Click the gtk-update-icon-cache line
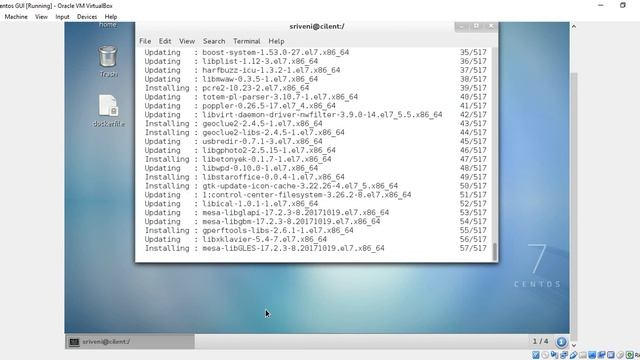Screen dimensions: 640x360 click(316, 186)
